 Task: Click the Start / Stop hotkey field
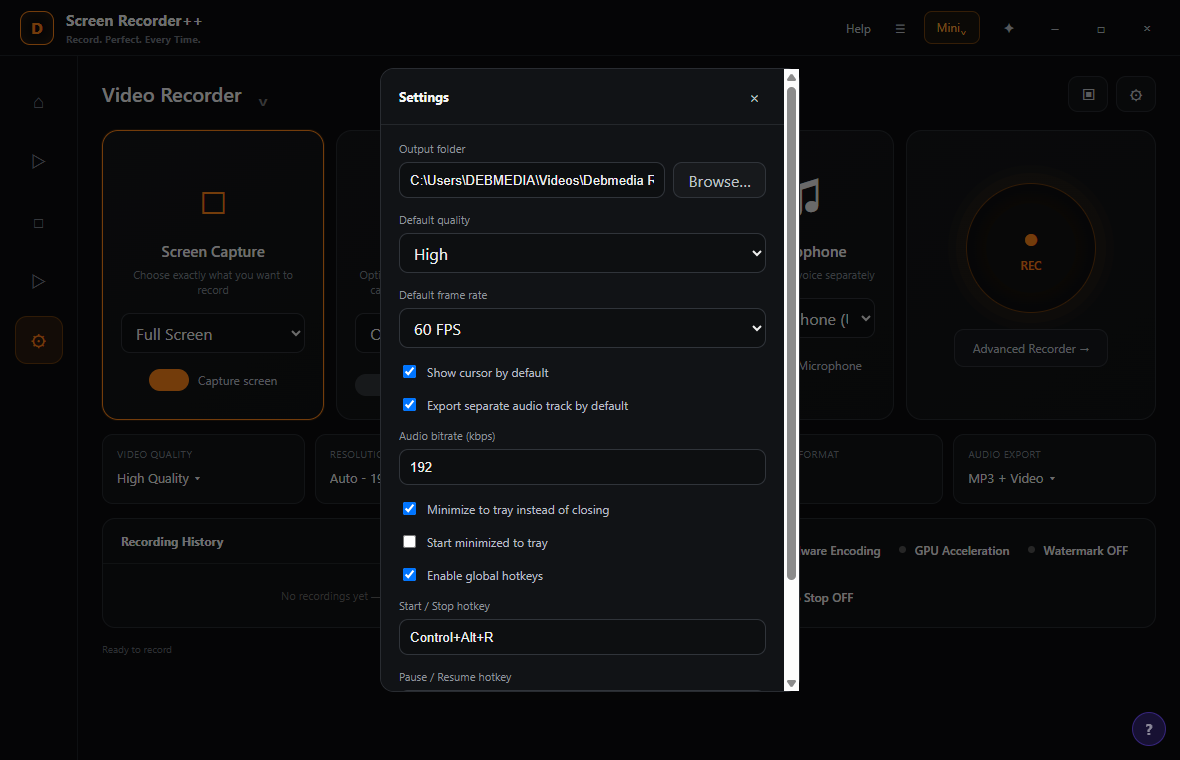point(582,637)
